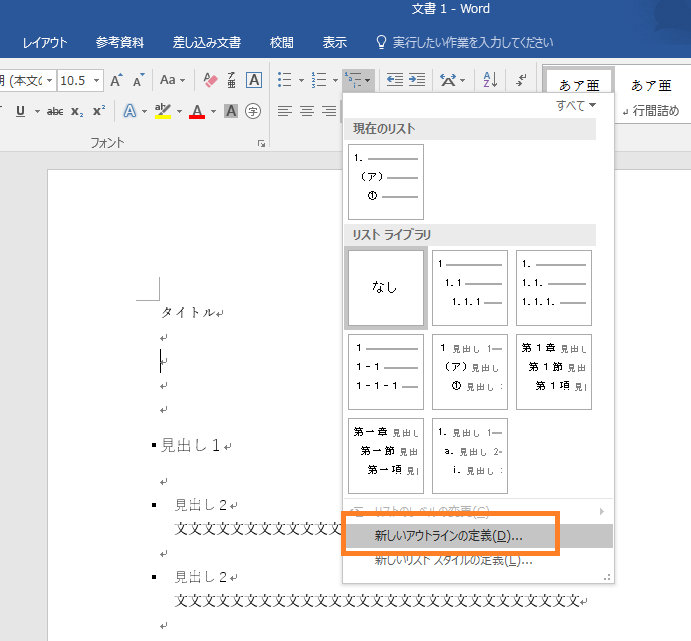
Task: Choose 第1章 見出し list style
Action: click(554, 372)
